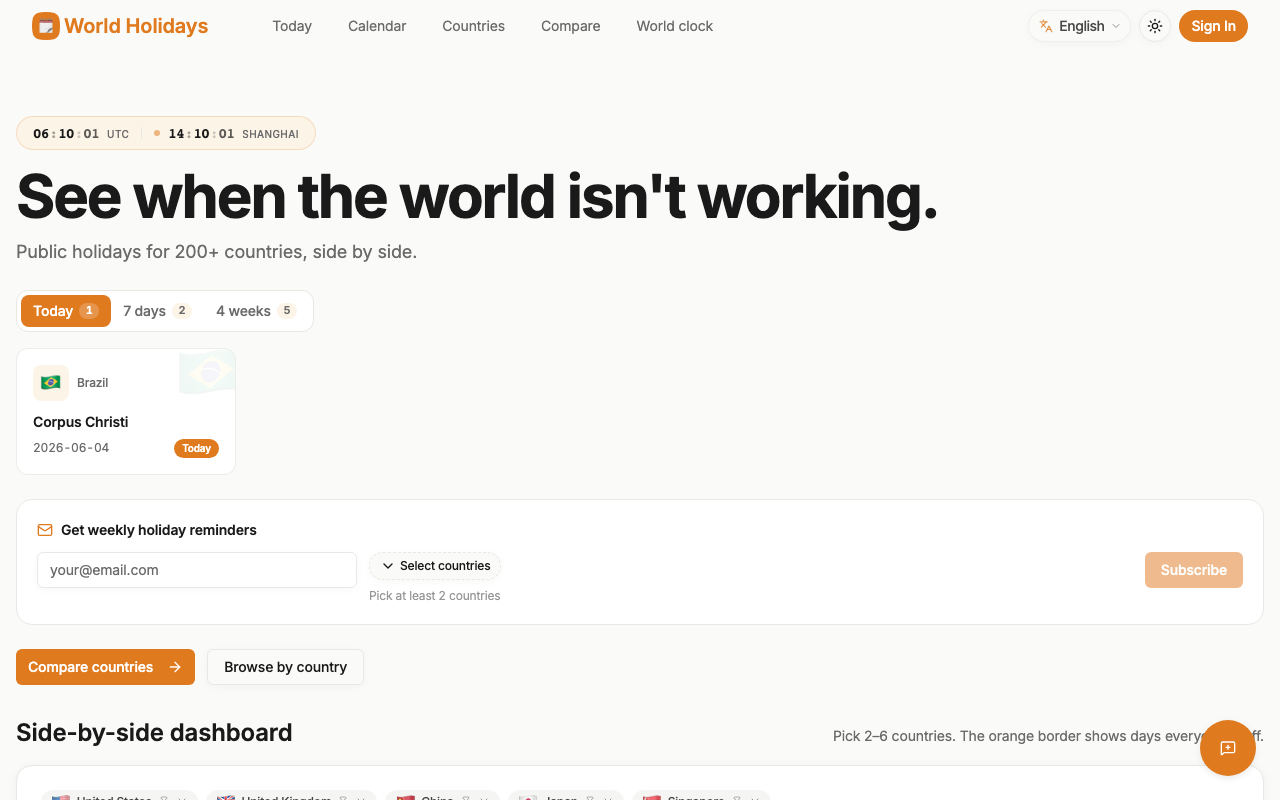Click the Subscribe button
The image size is (1280, 800).
1194,570
